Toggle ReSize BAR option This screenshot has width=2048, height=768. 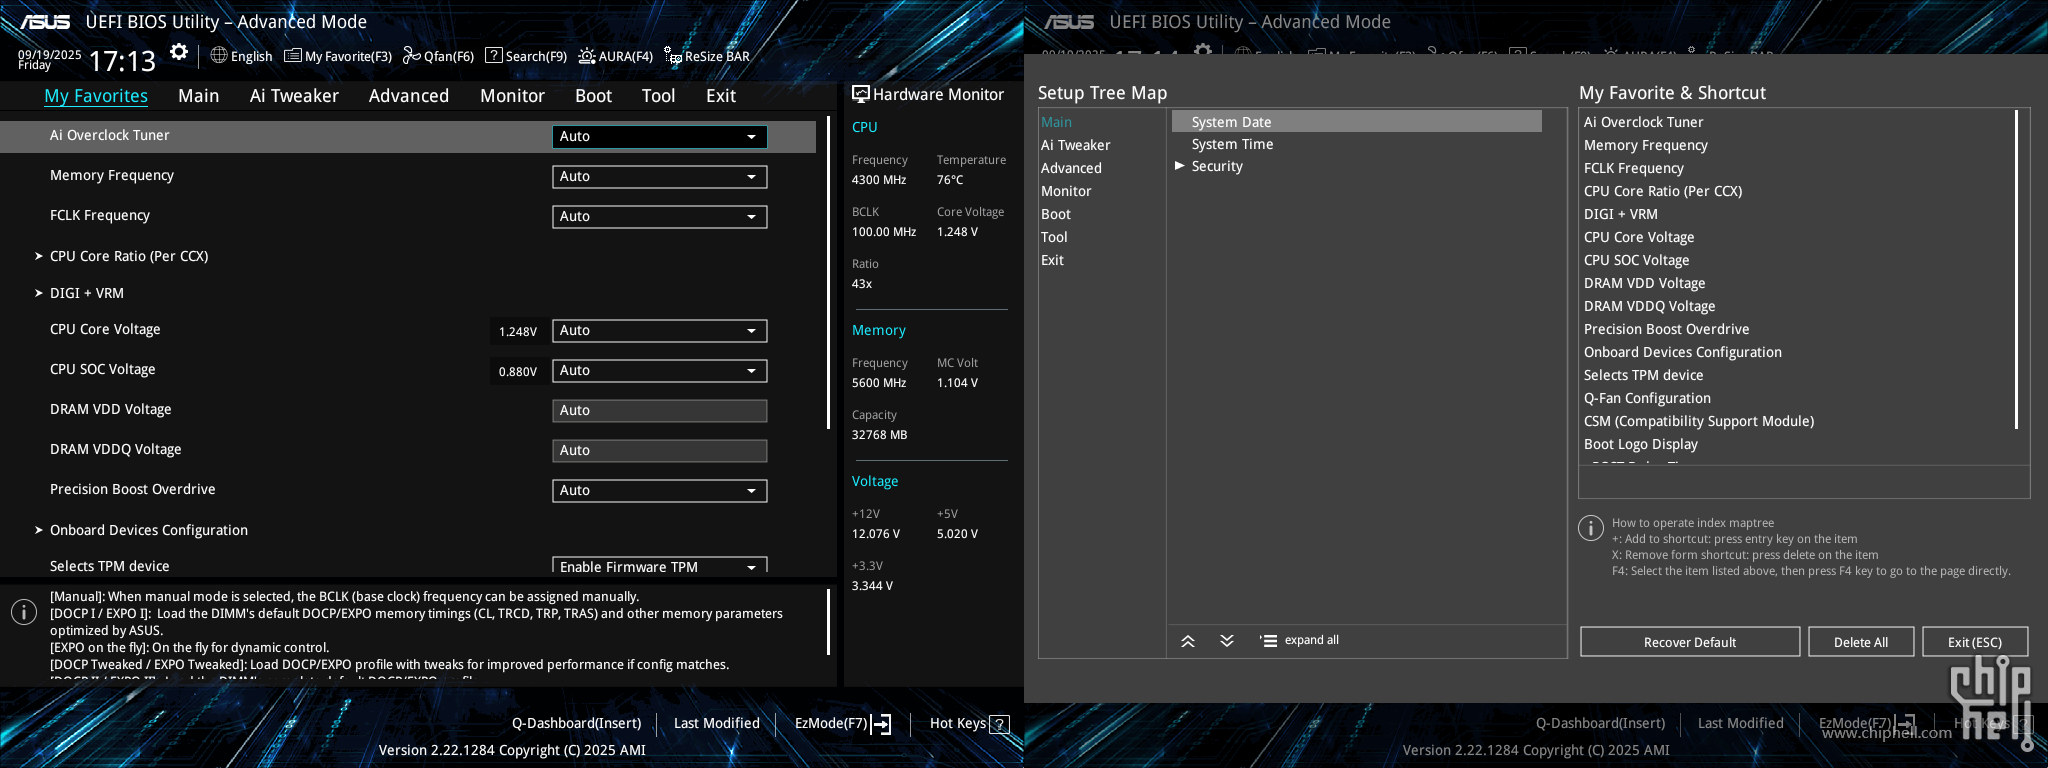tap(706, 56)
